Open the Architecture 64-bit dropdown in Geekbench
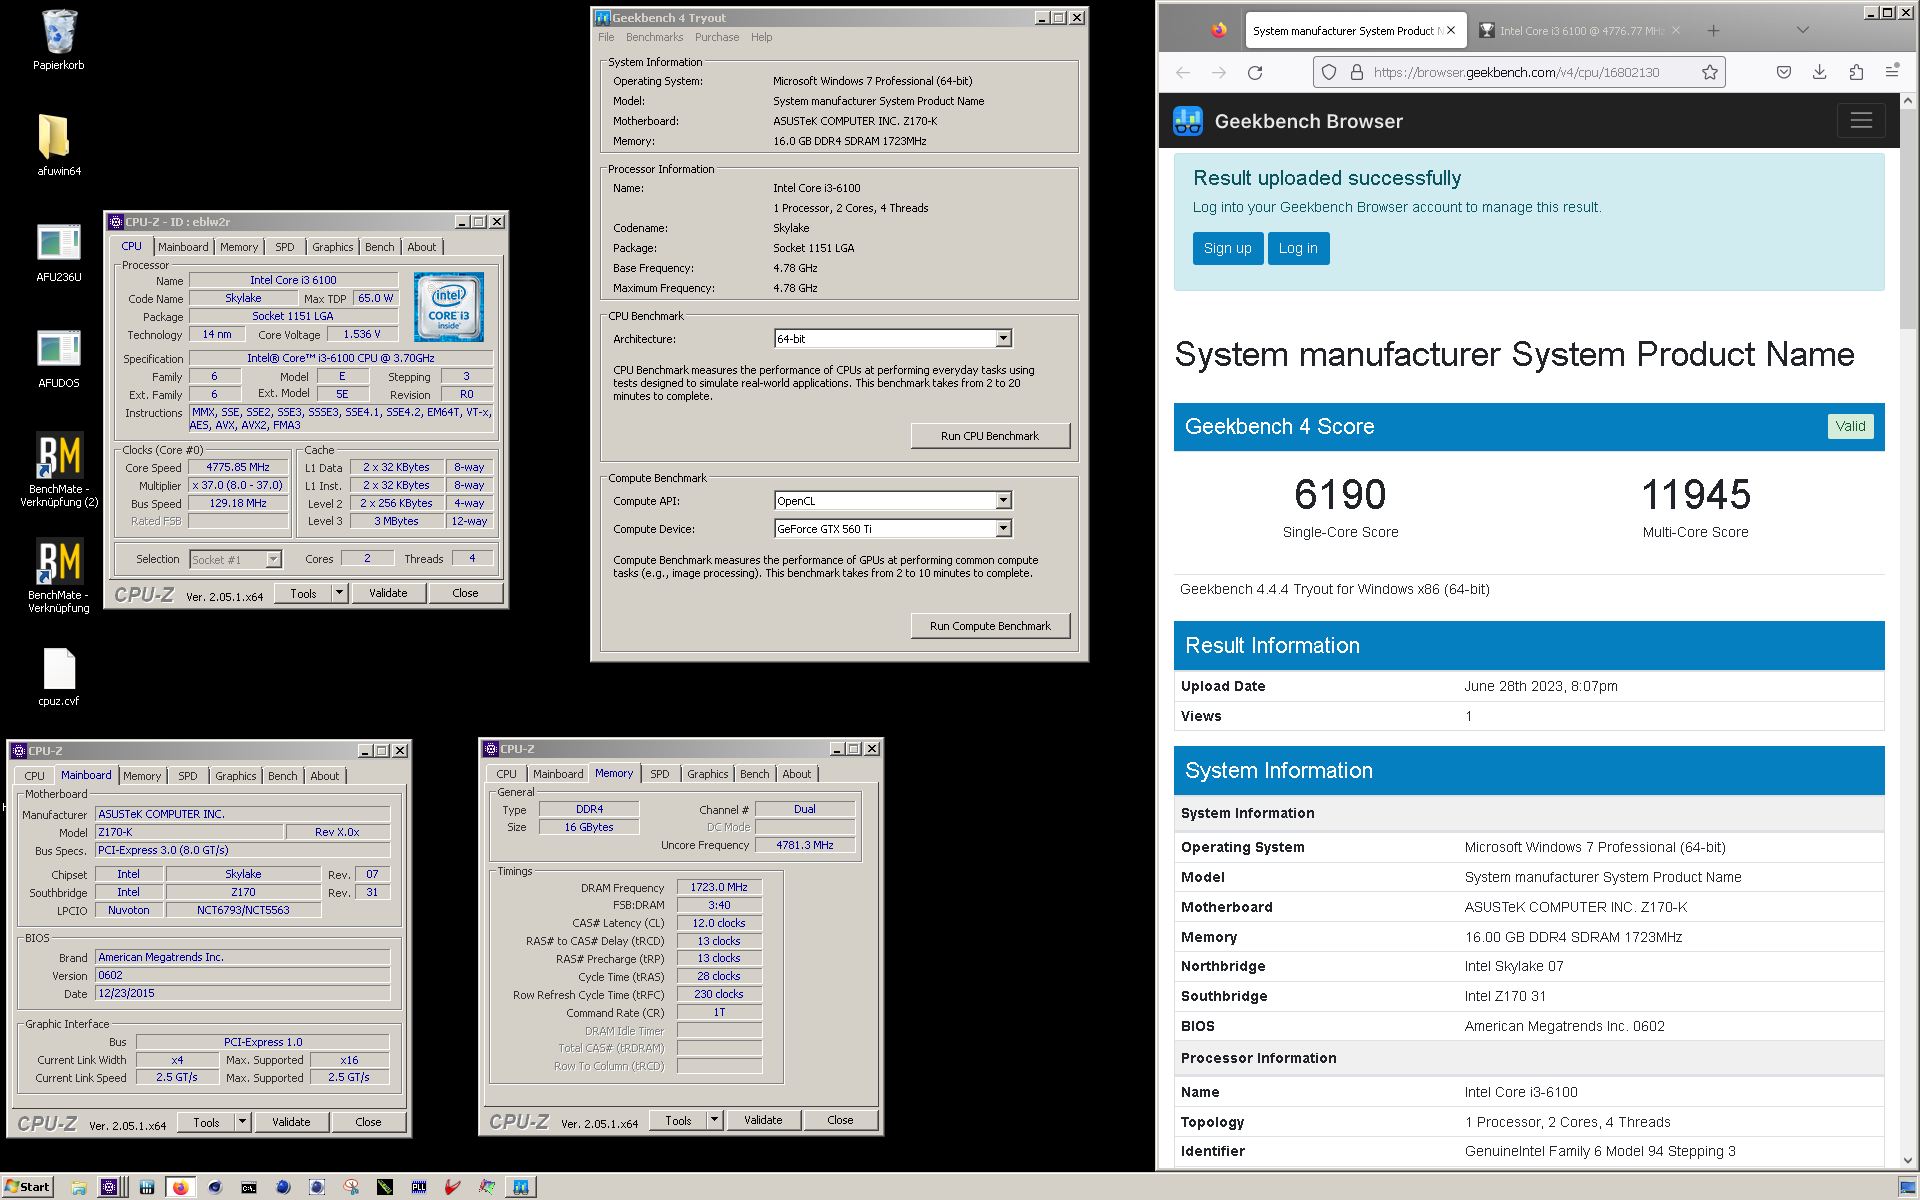1920x1200 pixels. point(1003,339)
